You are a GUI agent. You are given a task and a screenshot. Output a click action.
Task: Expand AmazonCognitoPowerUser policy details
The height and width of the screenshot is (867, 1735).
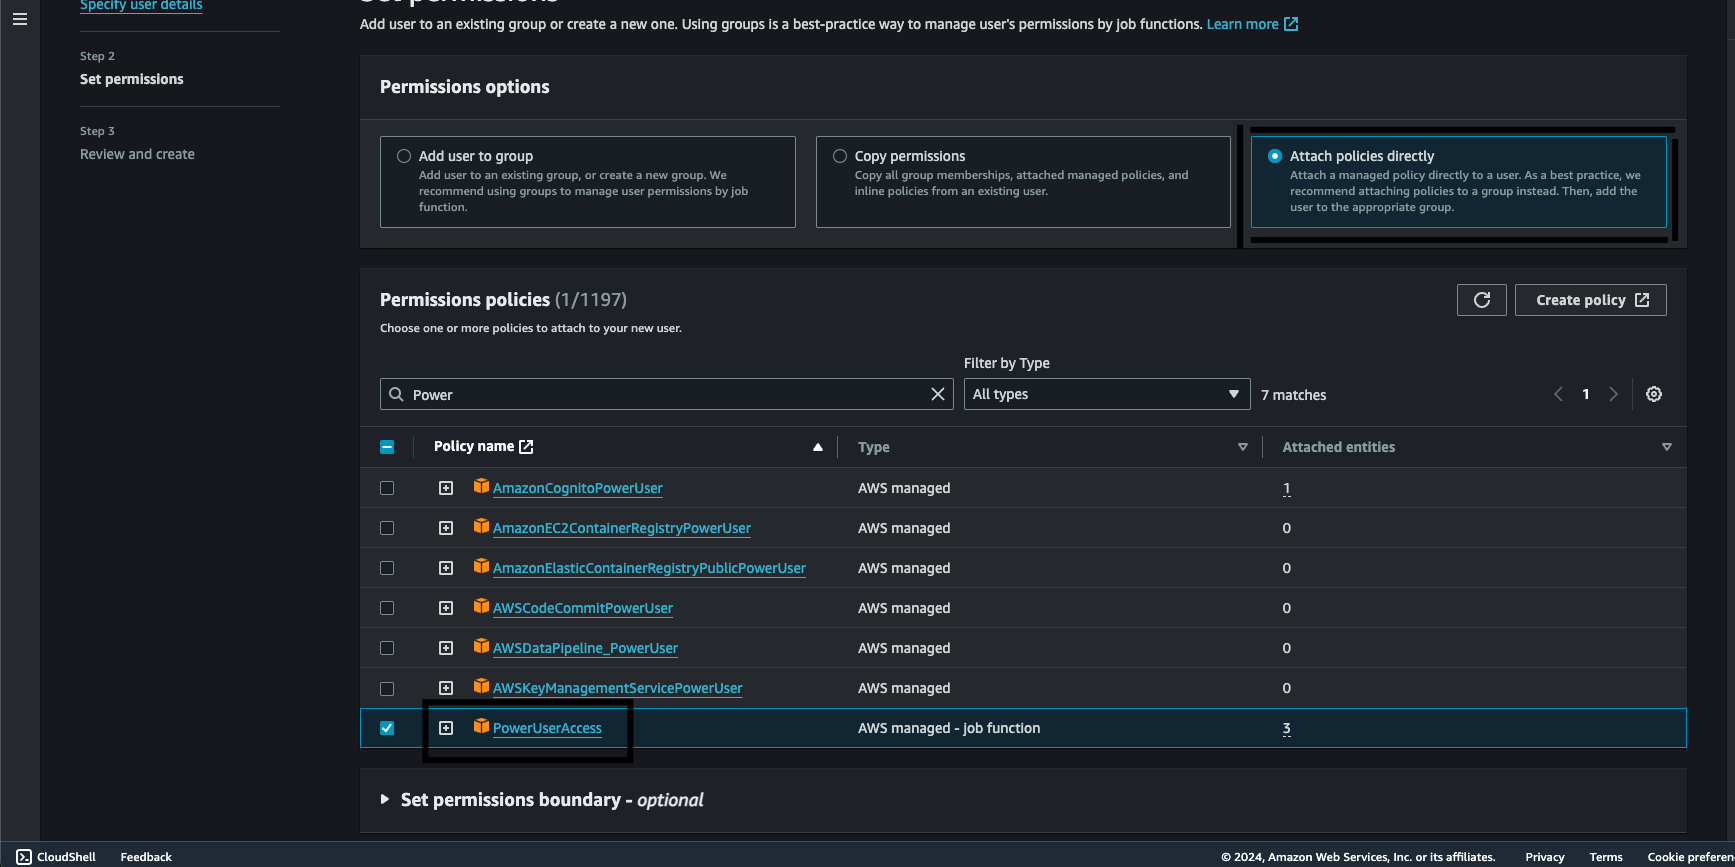pos(446,488)
